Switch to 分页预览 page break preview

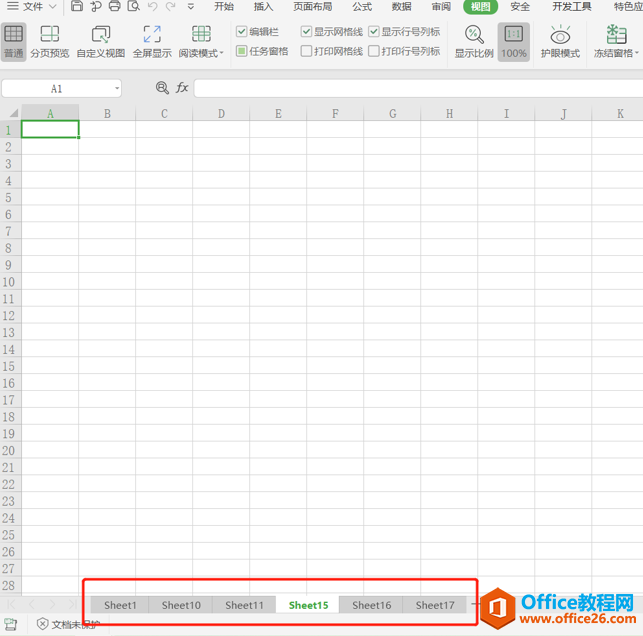pos(50,42)
